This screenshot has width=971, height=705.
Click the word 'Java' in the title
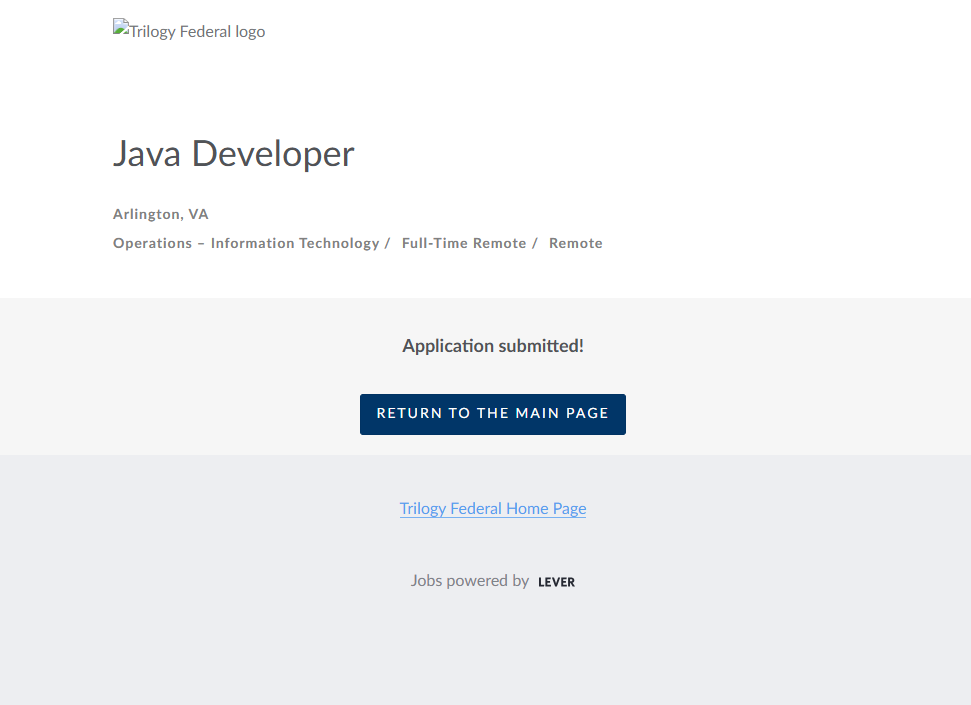(x=147, y=154)
